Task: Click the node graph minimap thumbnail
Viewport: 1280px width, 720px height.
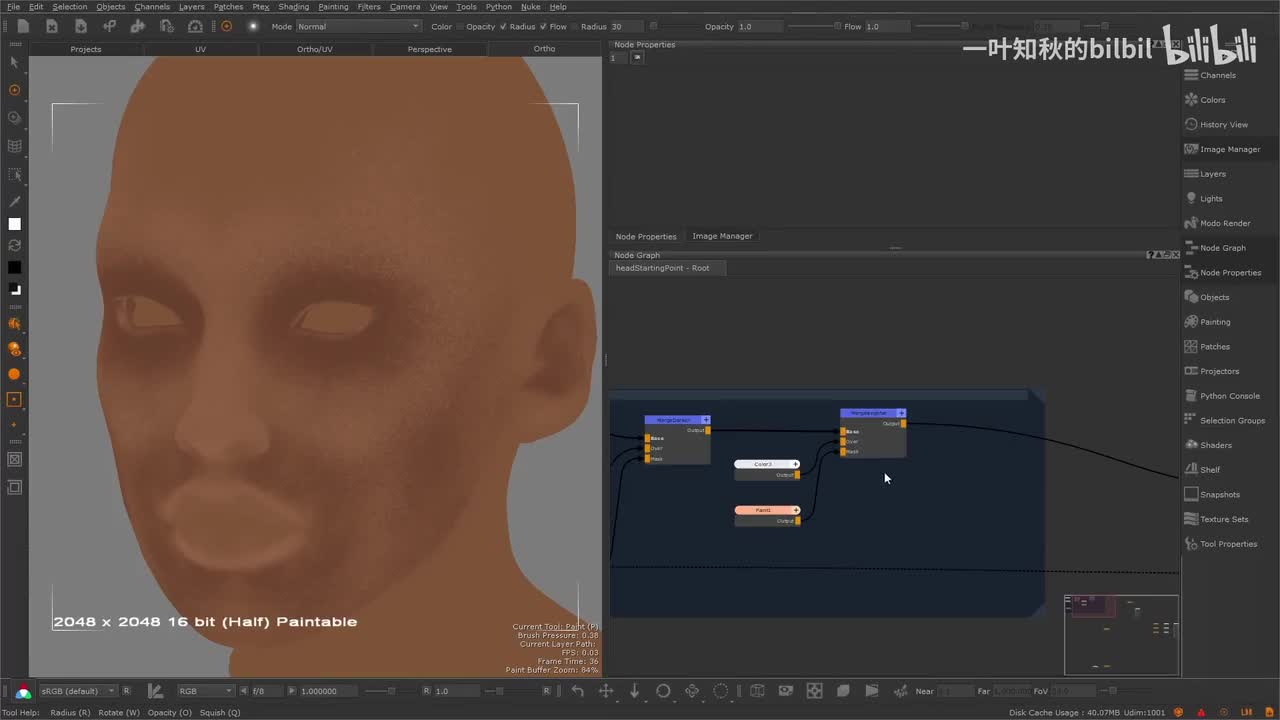Action: click(x=1121, y=634)
